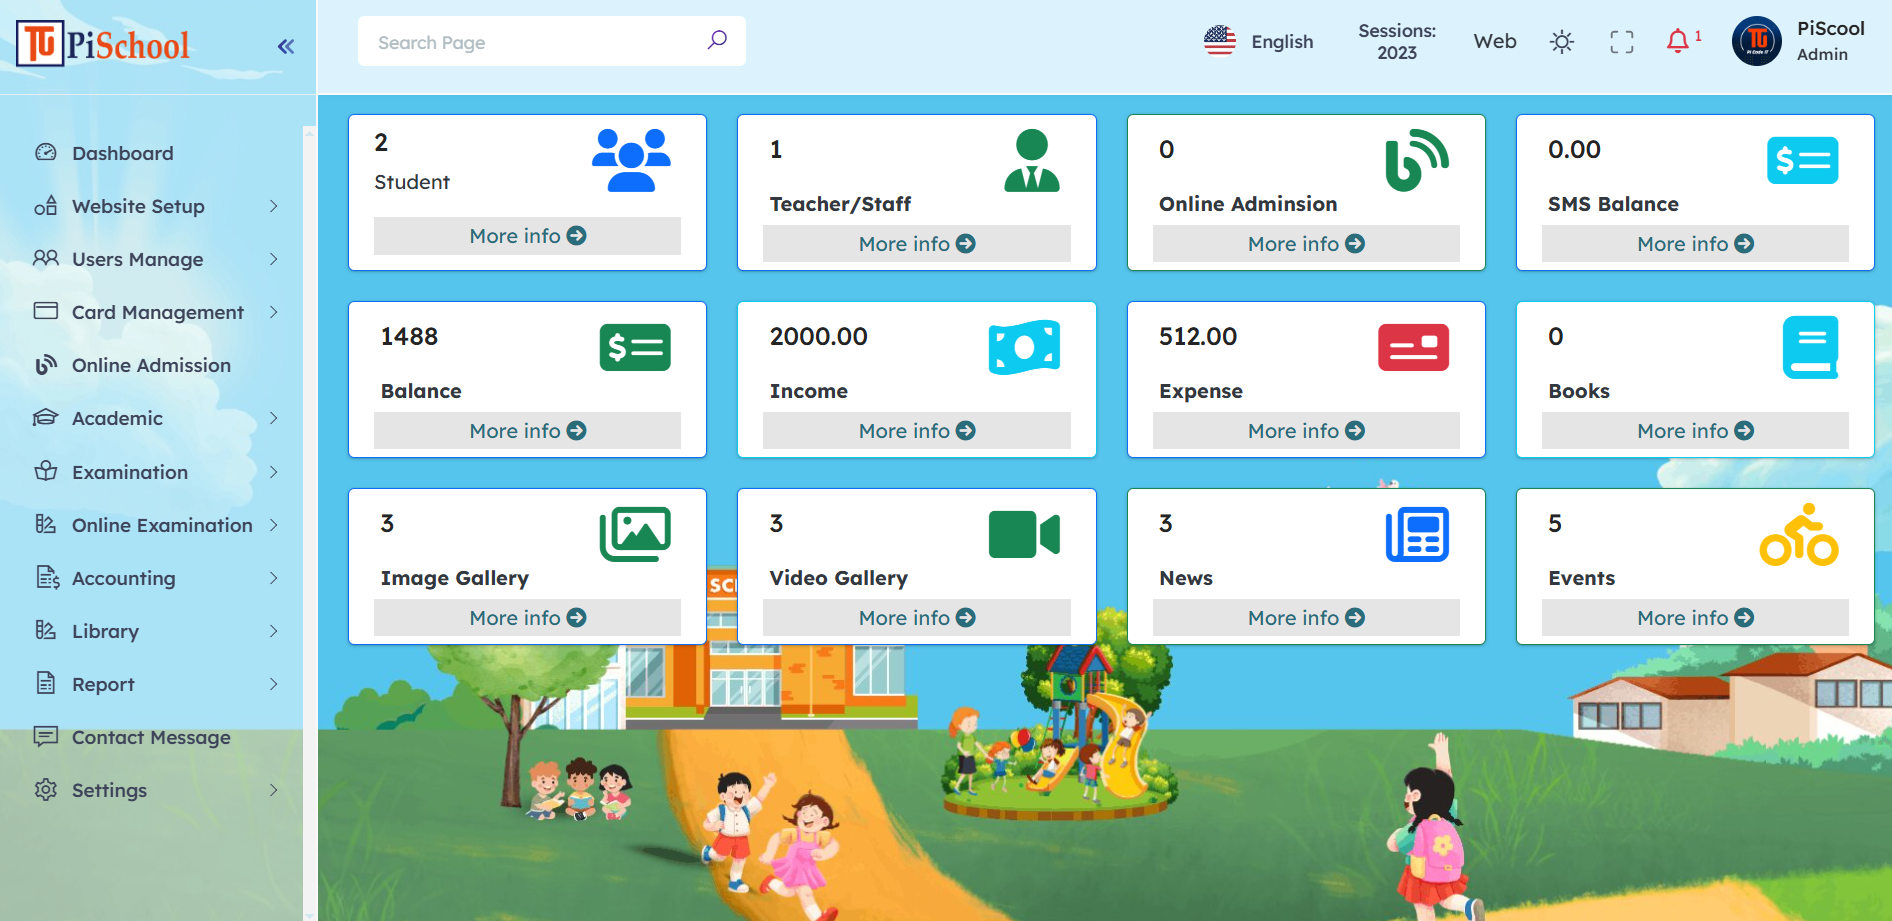Click the Online Adminsion blog icon
Image resolution: width=1892 pixels, height=921 pixels.
(x=1416, y=160)
